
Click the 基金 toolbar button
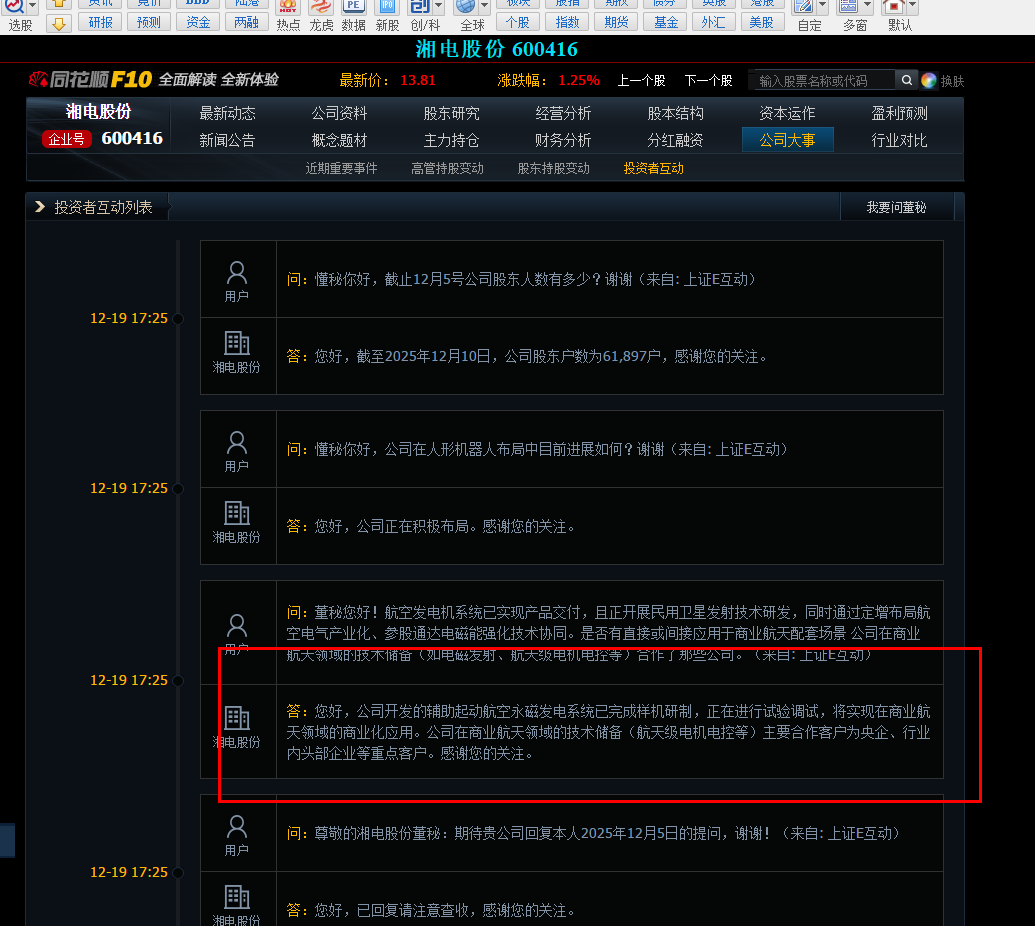click(x=665, y=22)
